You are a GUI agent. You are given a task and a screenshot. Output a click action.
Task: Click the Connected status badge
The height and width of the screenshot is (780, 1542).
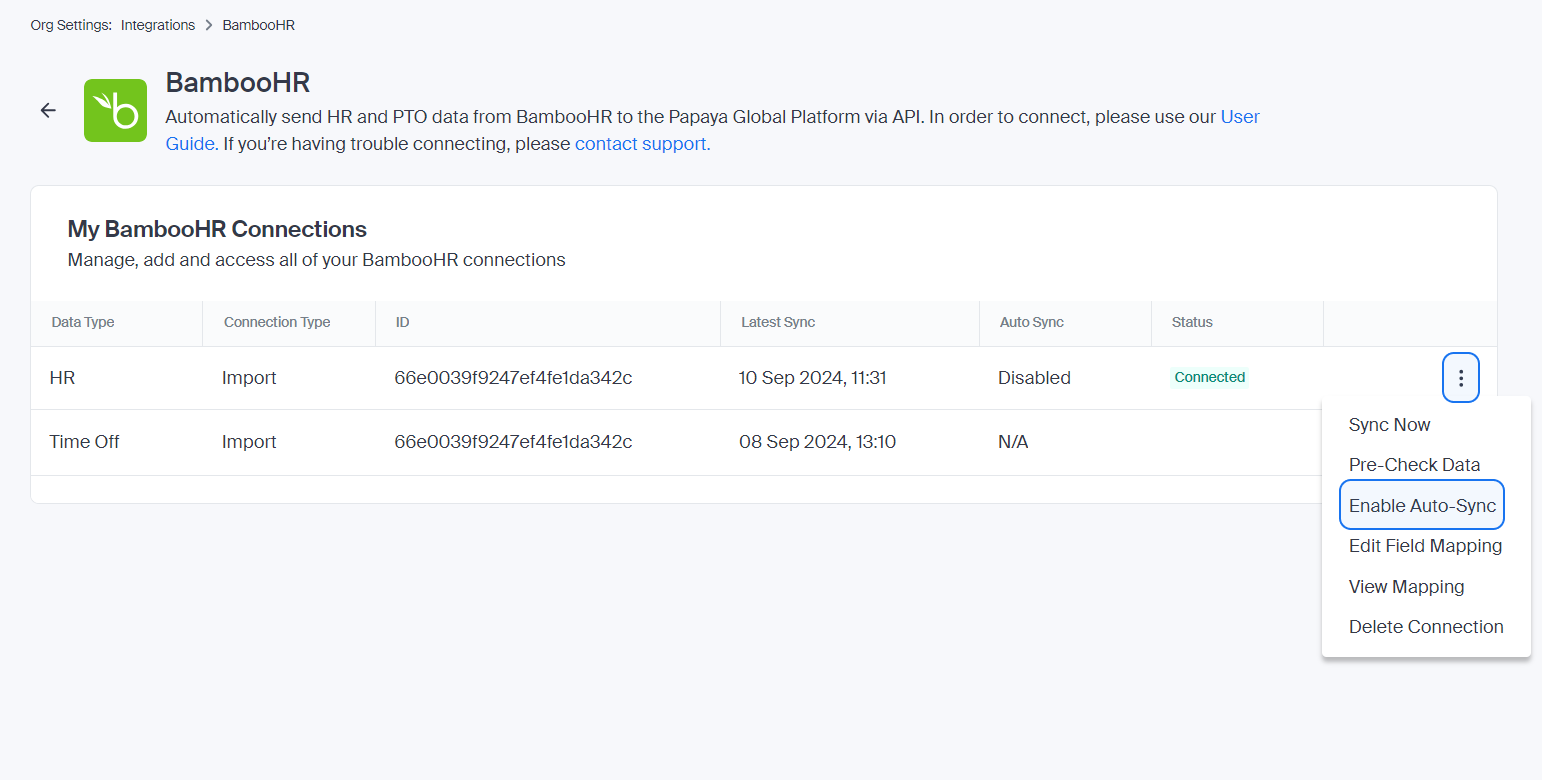point(1210,377)
